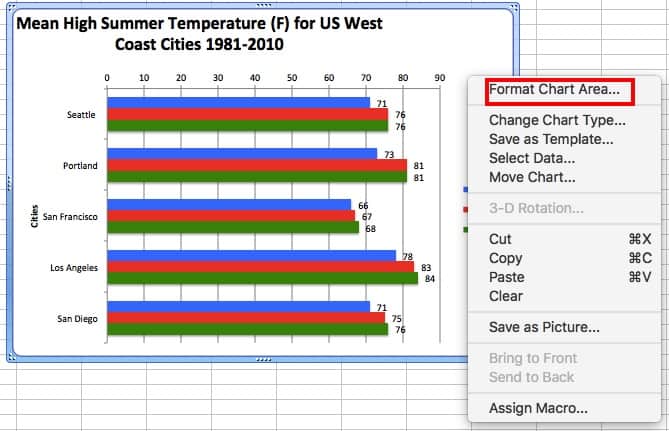Select the data label showing 84
Screen dimensions: 669x431
[x=430, y=279]
